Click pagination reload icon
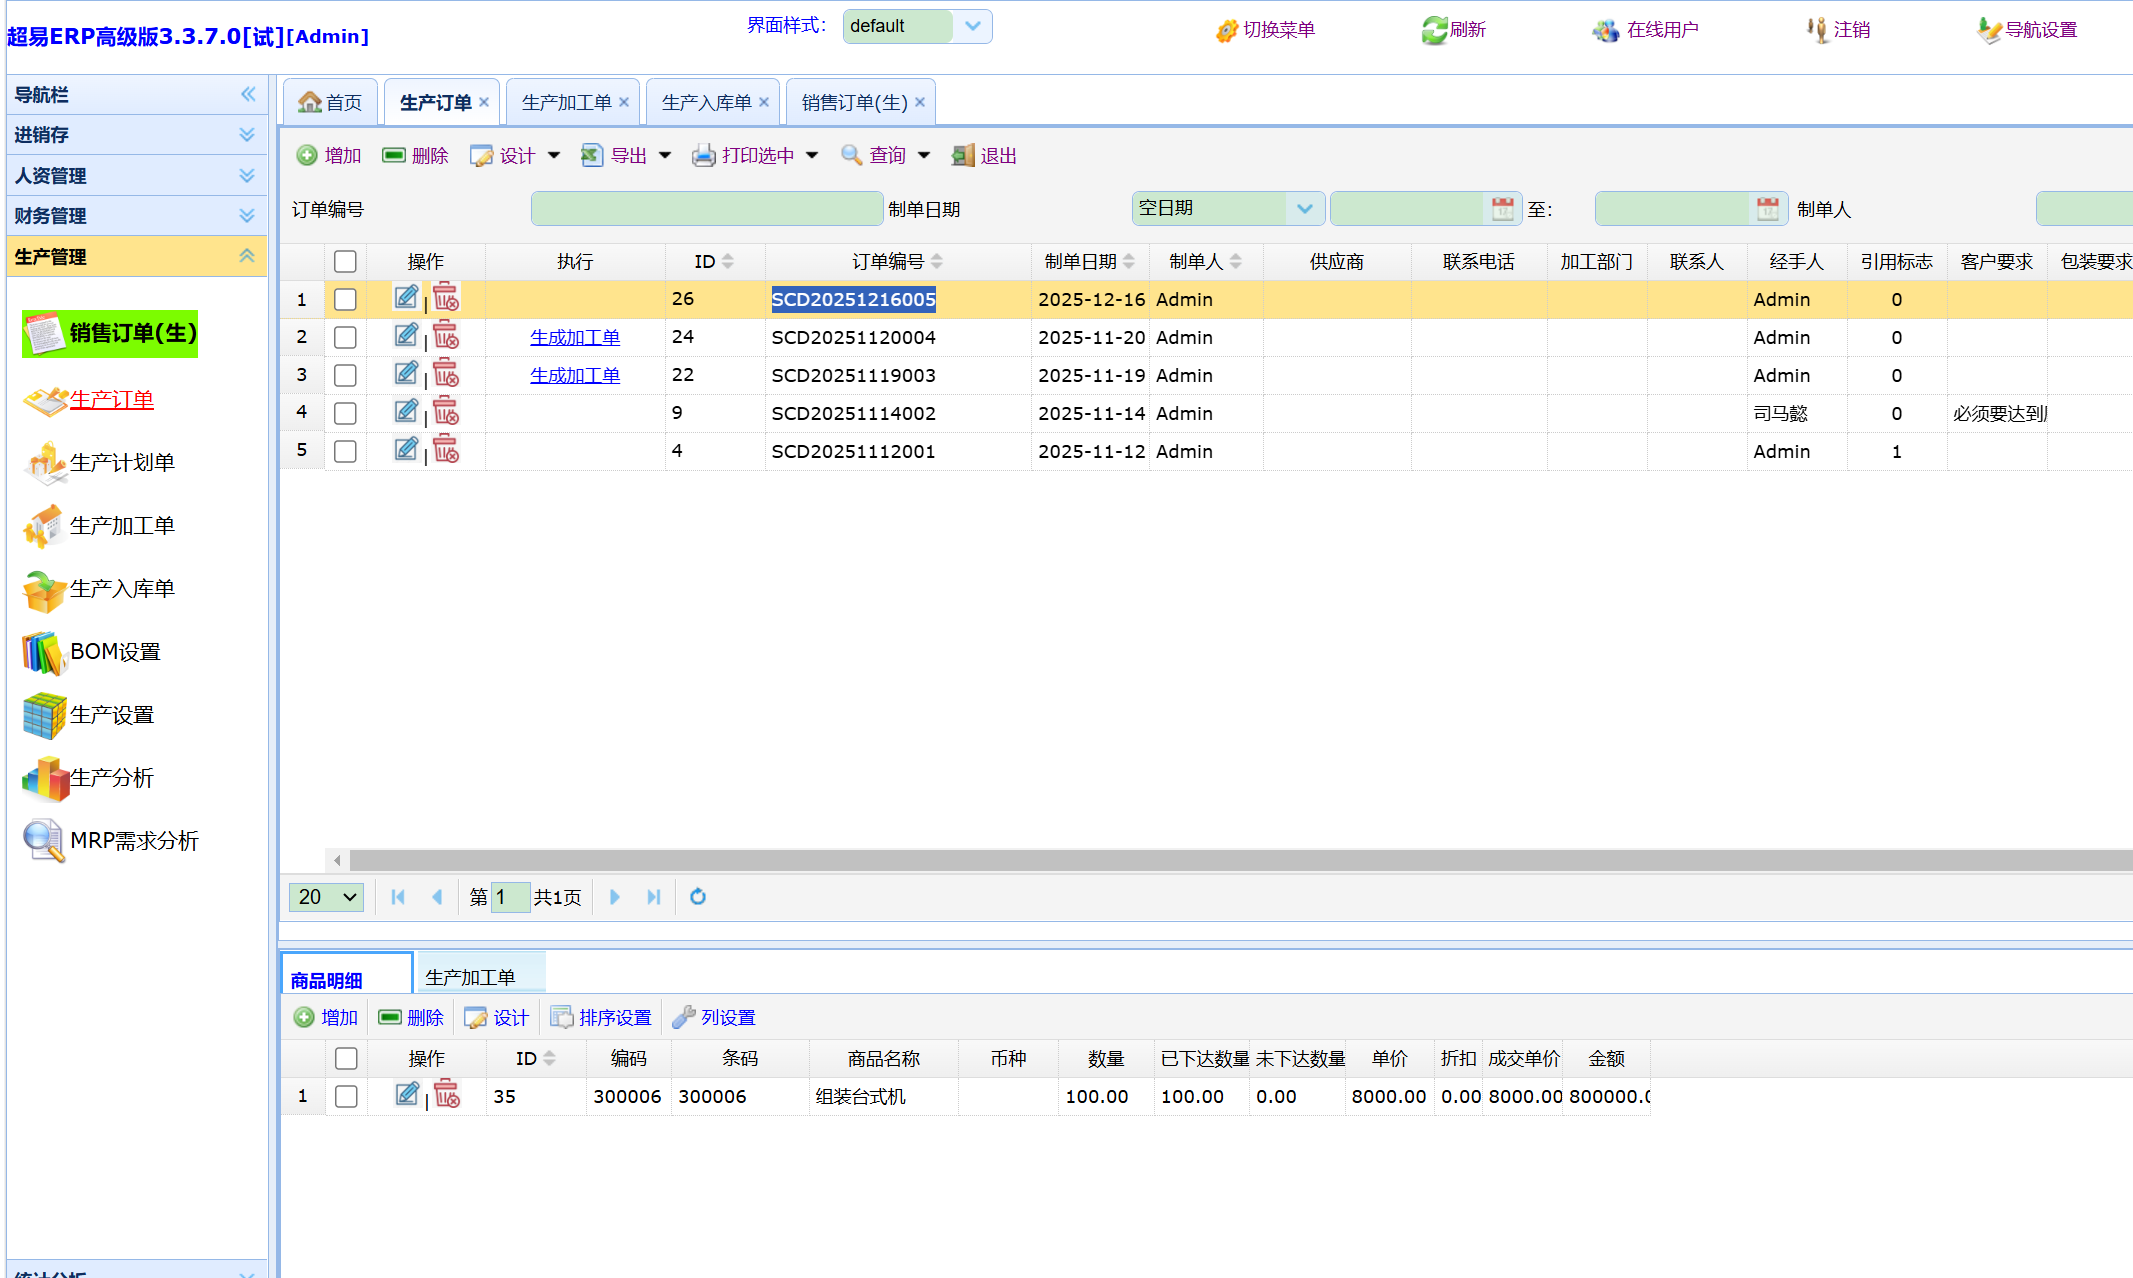The width and height of the screenshot is (2133, 1278). (x=698, y=897)
